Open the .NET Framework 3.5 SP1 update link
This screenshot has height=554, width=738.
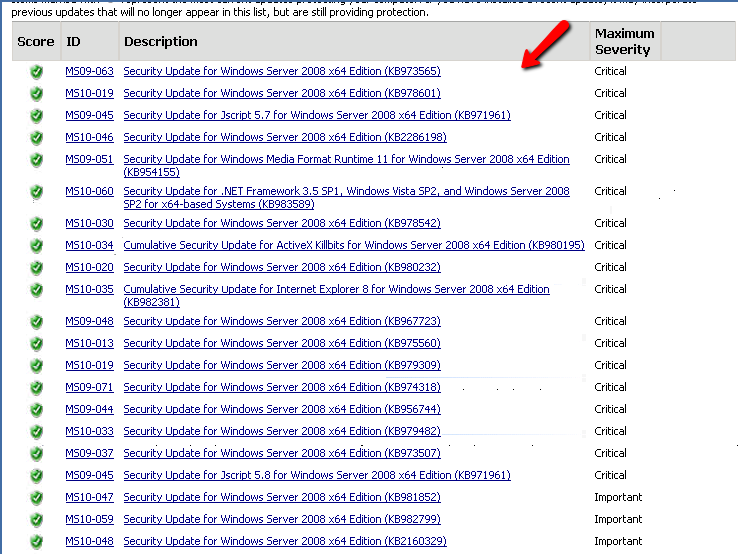(346, 198)
